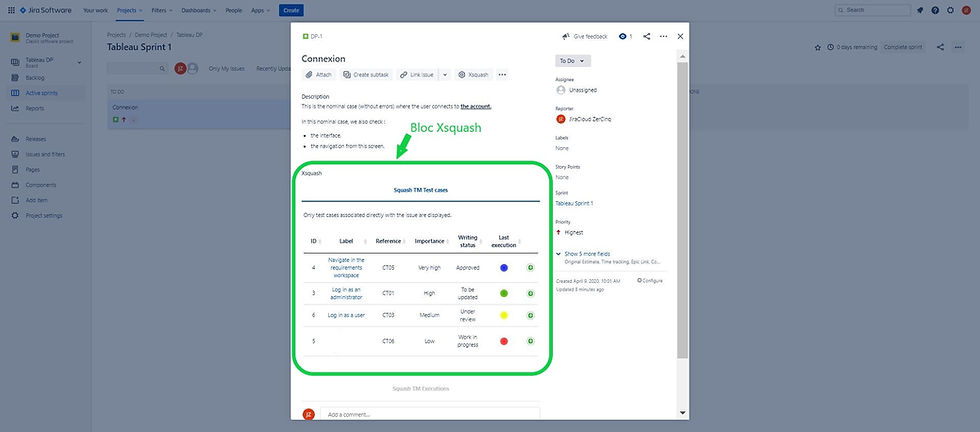Viewport: 980px width, 432px height.
Task: Open the Jira app switcher grid
Action: (11, 11)
